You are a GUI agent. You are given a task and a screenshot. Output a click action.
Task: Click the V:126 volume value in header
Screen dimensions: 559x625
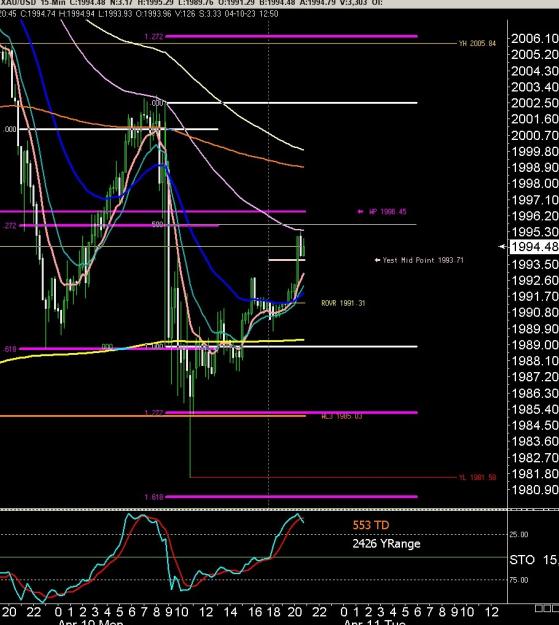pos(185,14)
